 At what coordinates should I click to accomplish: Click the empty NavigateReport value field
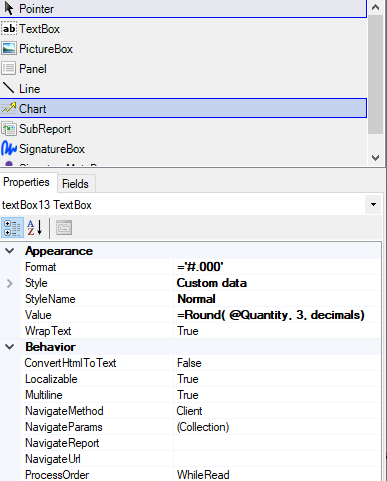pos(277,443)
